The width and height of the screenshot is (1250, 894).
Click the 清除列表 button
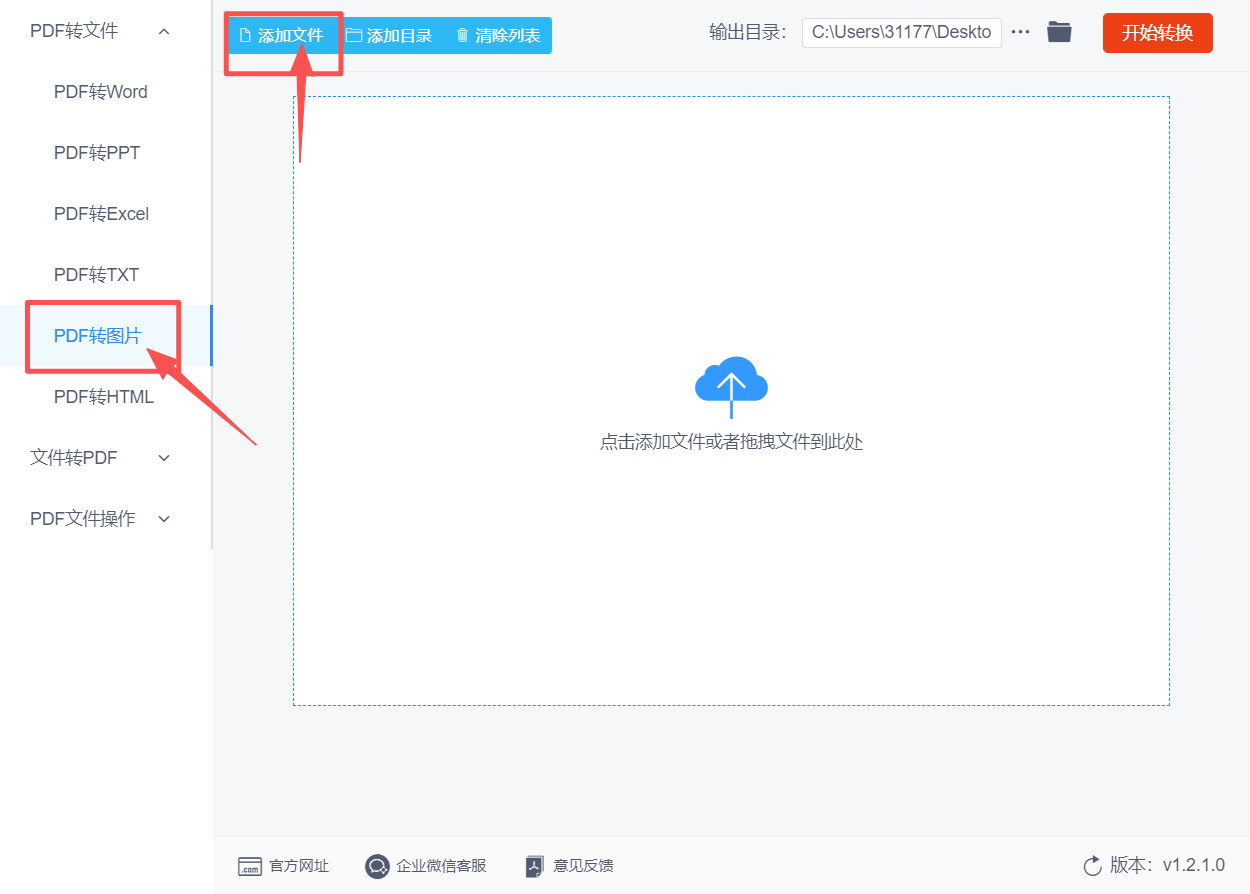498,35
